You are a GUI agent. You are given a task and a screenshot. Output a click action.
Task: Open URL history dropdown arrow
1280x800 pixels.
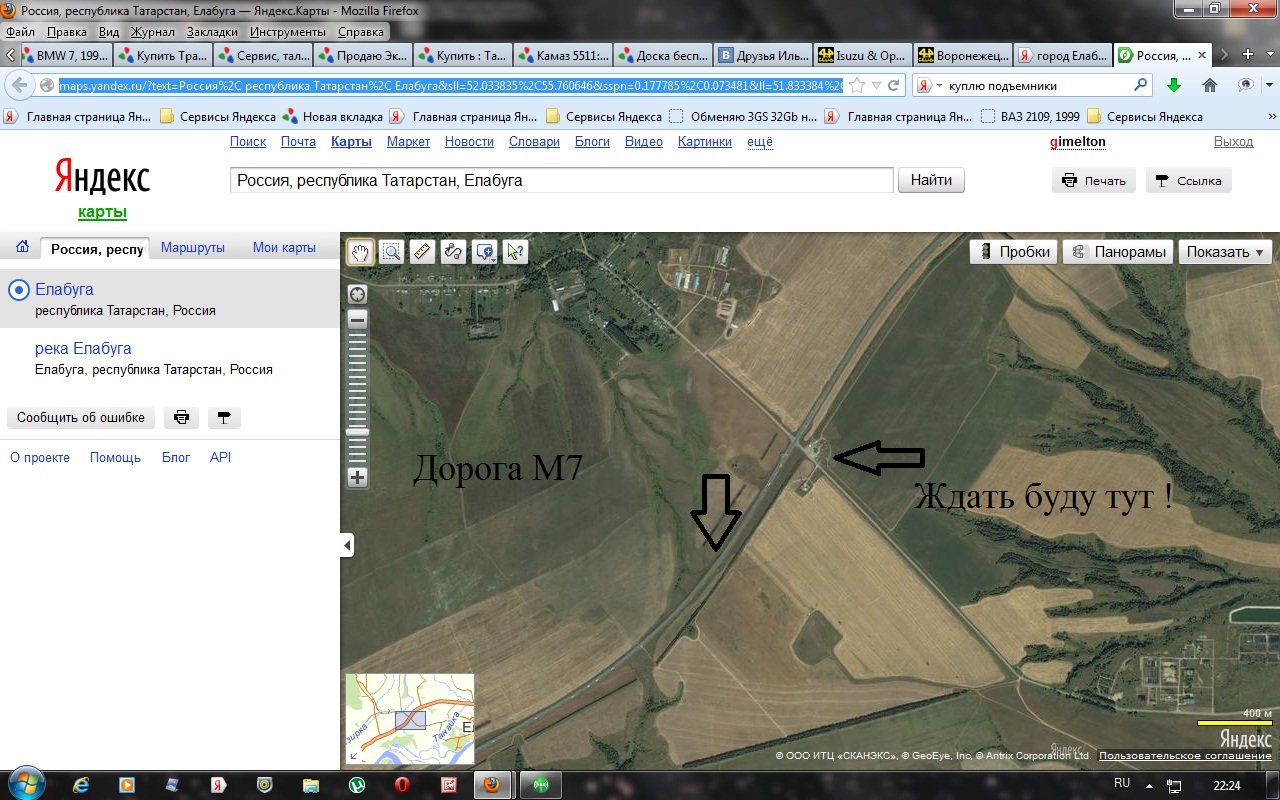[876, 86]
